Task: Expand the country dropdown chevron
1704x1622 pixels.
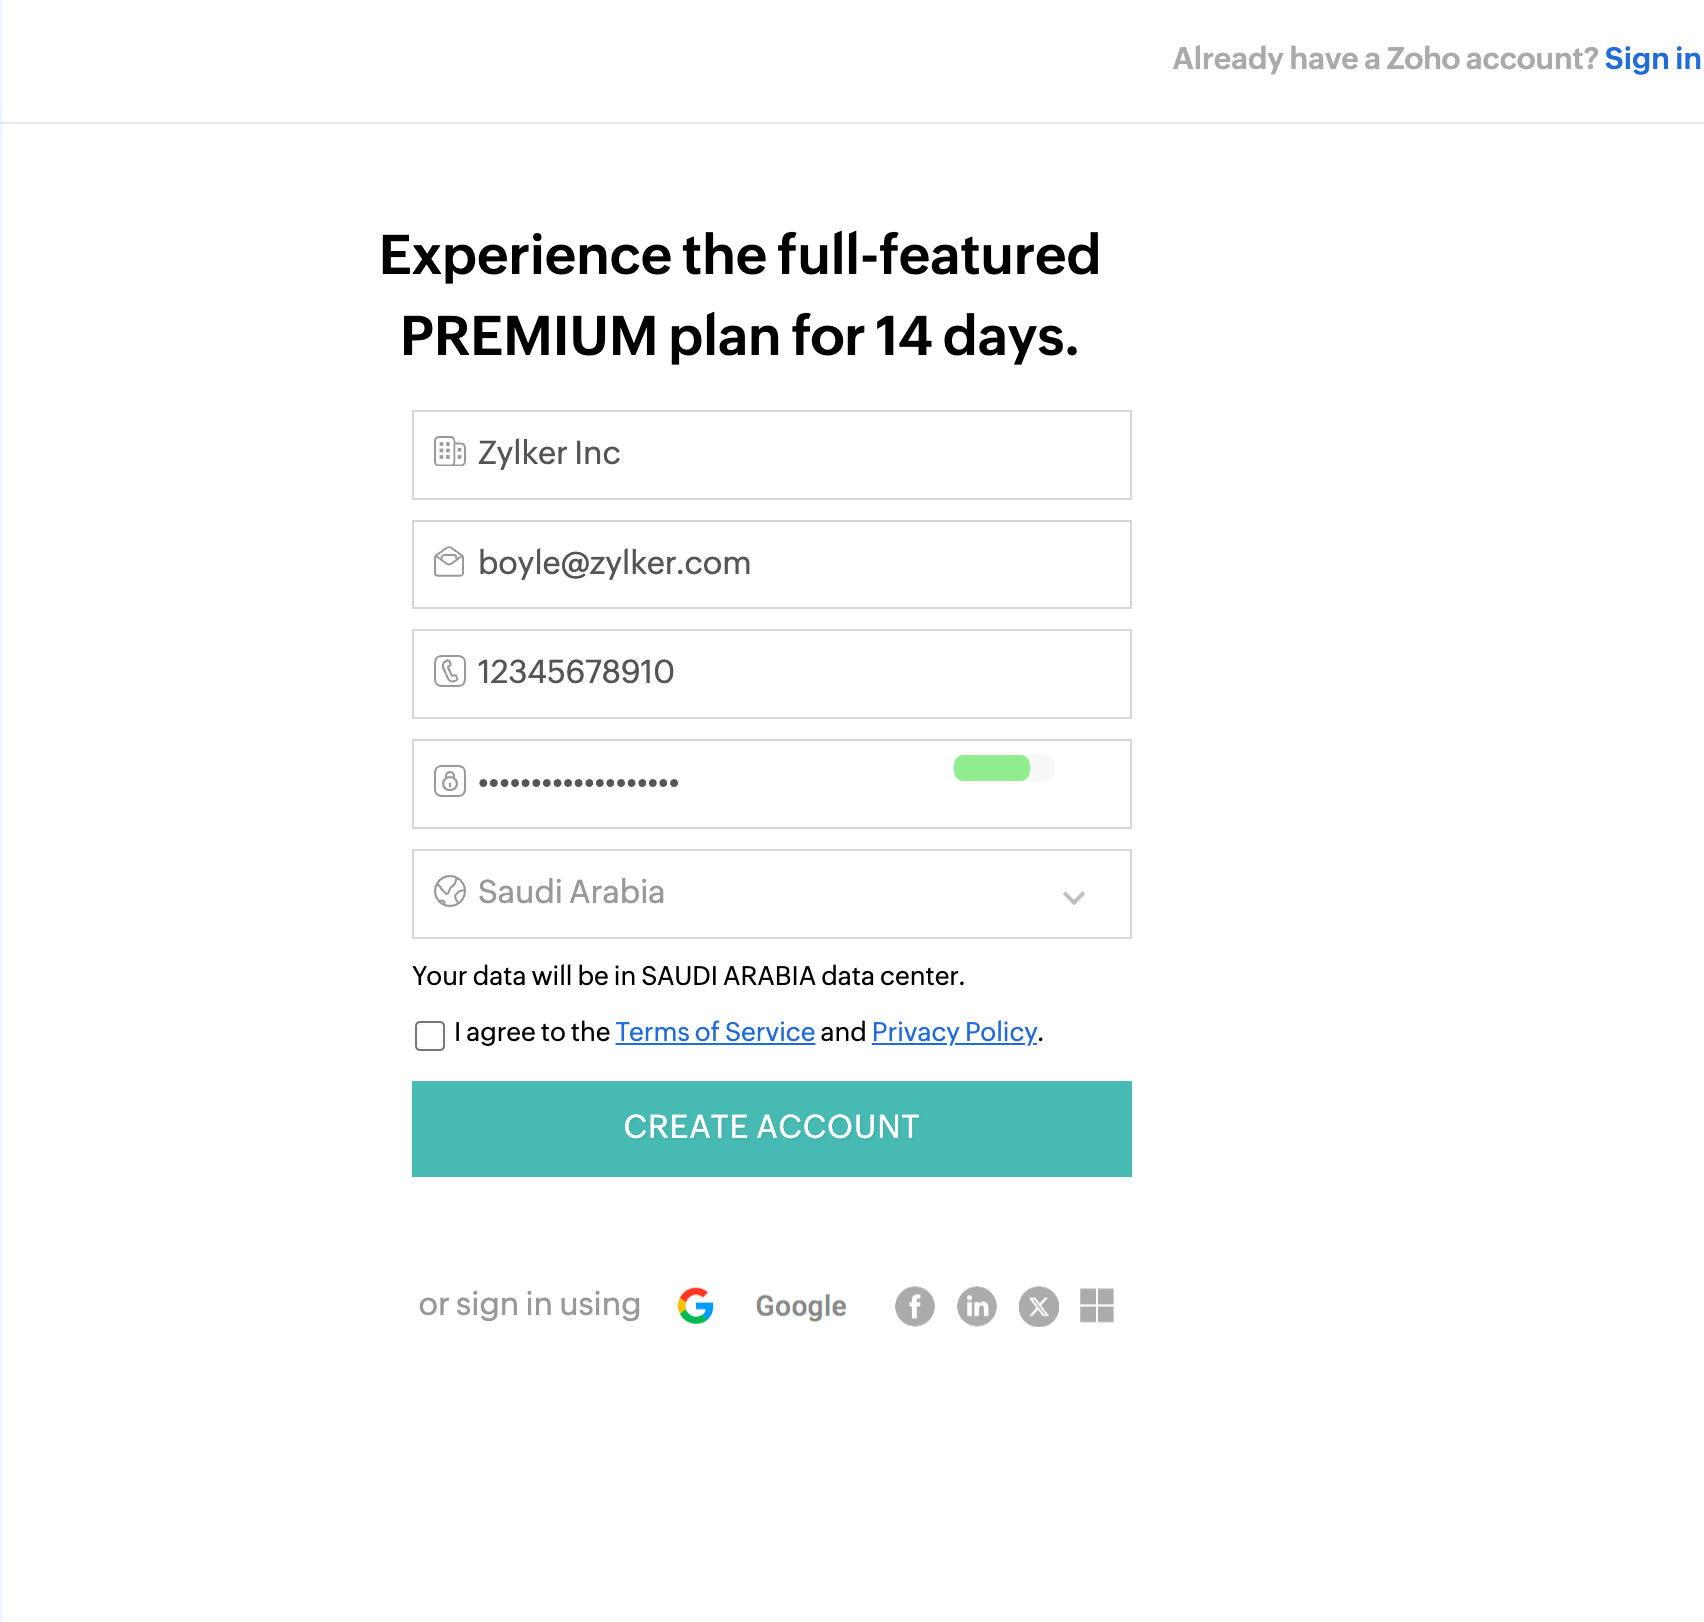Action: click(x=1074, y=897)
